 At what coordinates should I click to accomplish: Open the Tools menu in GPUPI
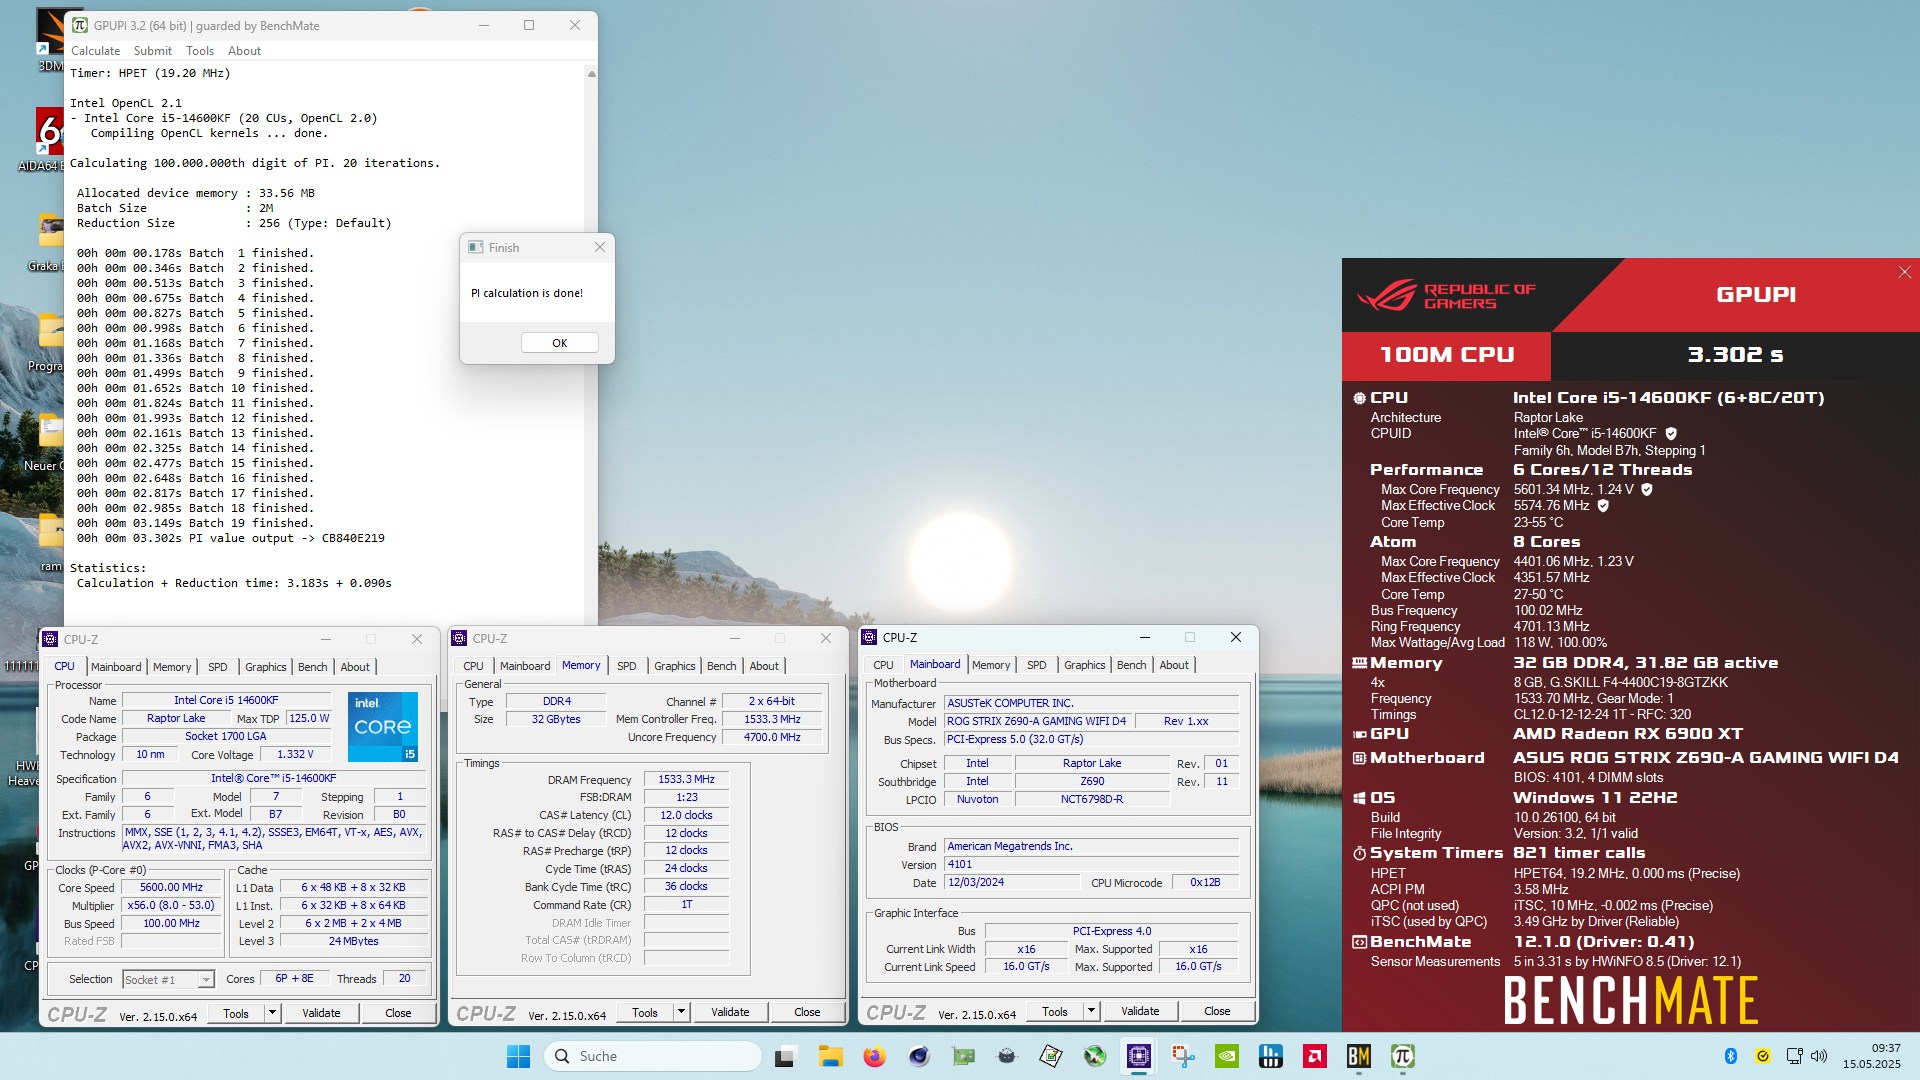pyautogui.click(x=200, y=51)
